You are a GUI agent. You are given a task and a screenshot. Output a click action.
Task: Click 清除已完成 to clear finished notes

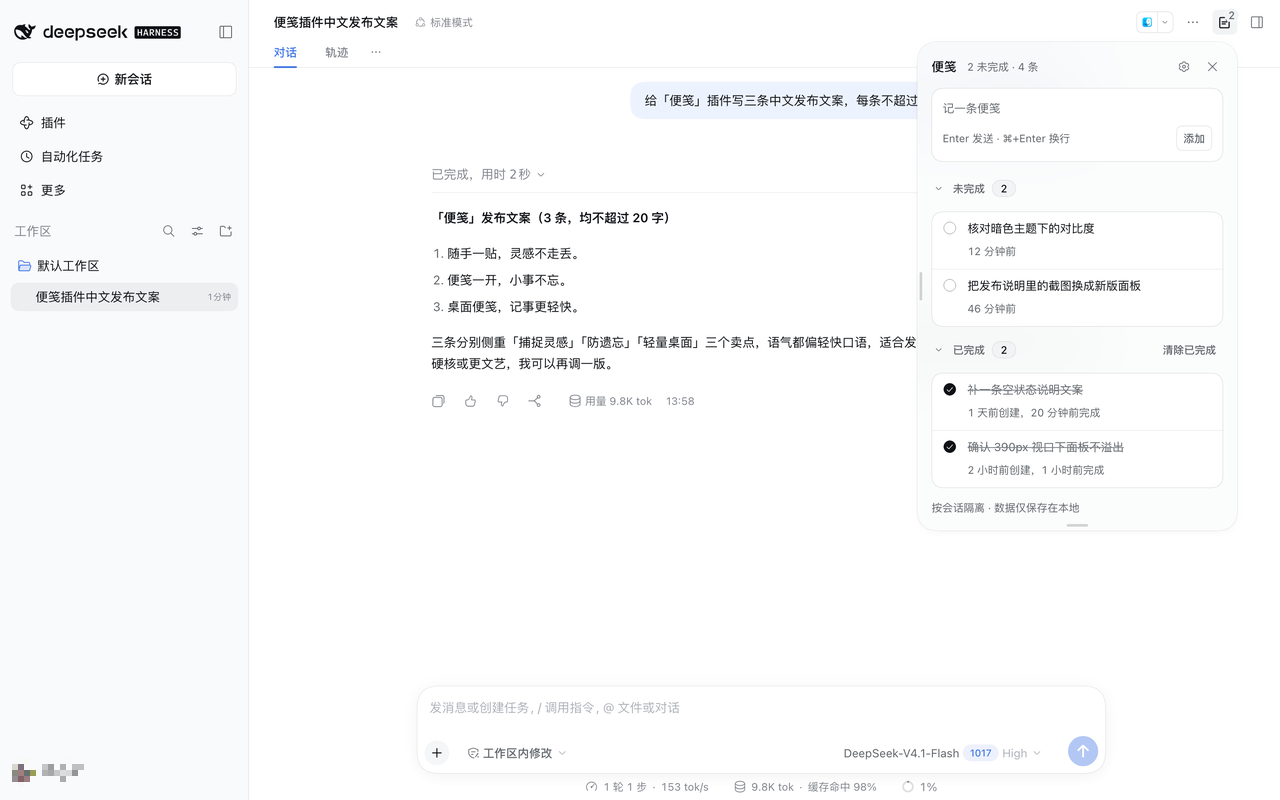1189,350
